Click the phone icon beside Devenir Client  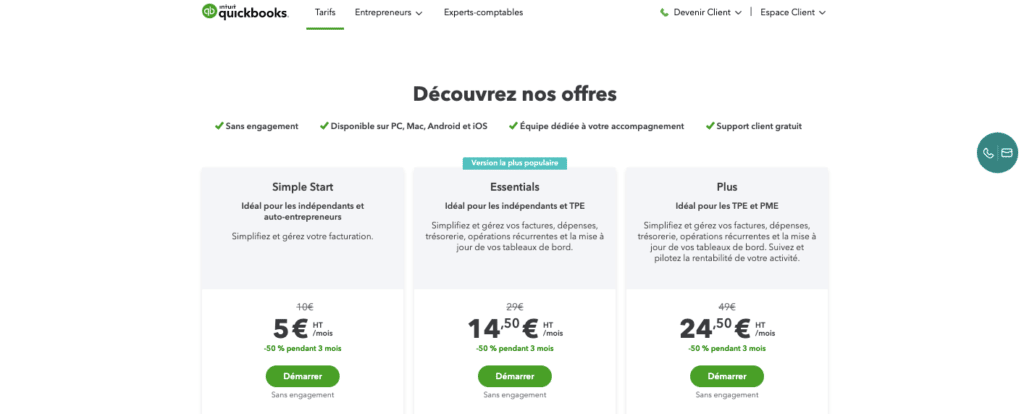point(664,13)
